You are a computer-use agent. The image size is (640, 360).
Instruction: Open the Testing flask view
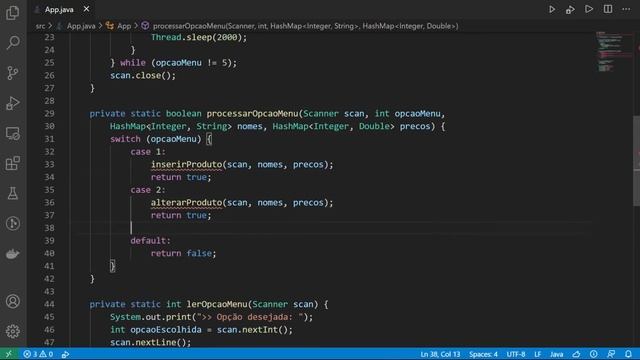13,193
